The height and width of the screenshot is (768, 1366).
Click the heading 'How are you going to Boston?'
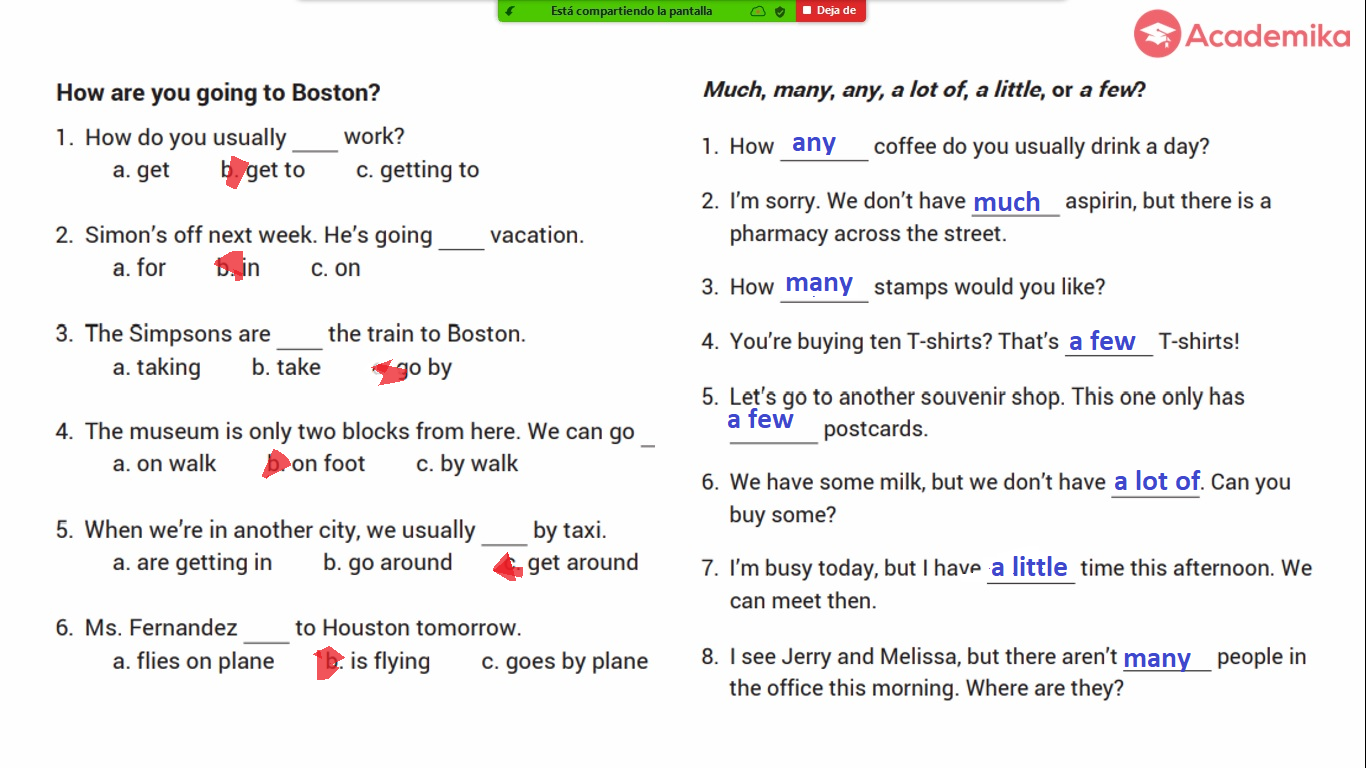click(218, 93)
